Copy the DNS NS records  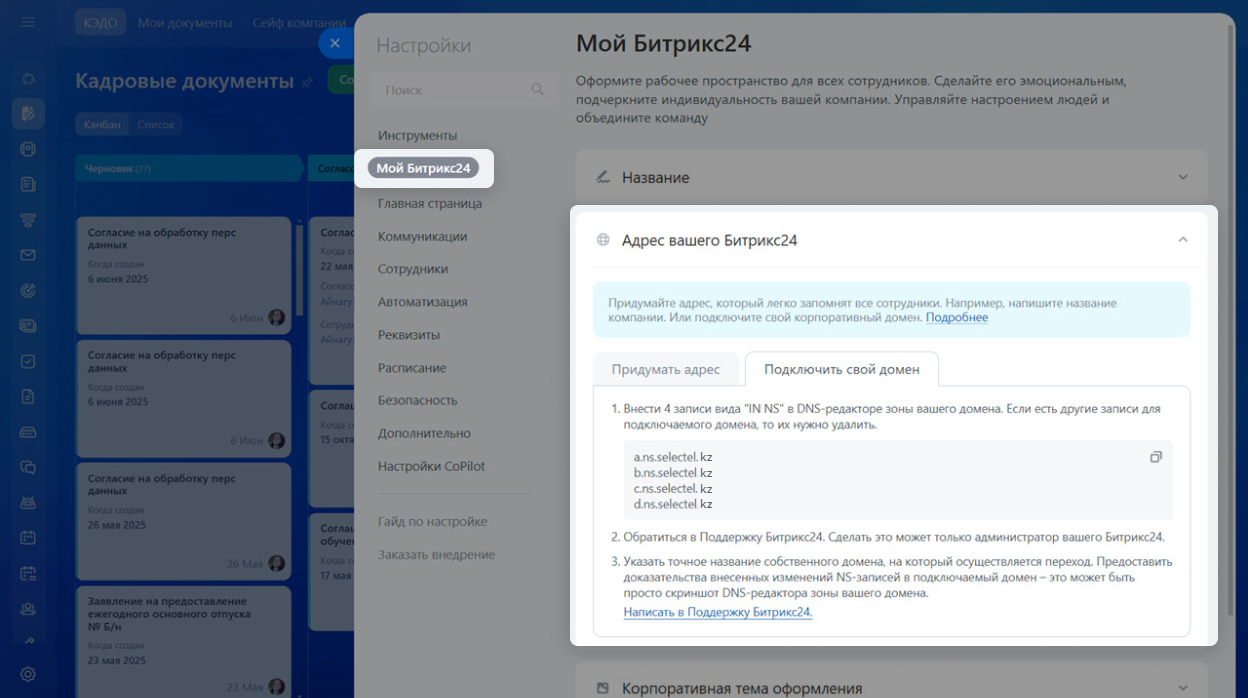[x=1156, y=457]
